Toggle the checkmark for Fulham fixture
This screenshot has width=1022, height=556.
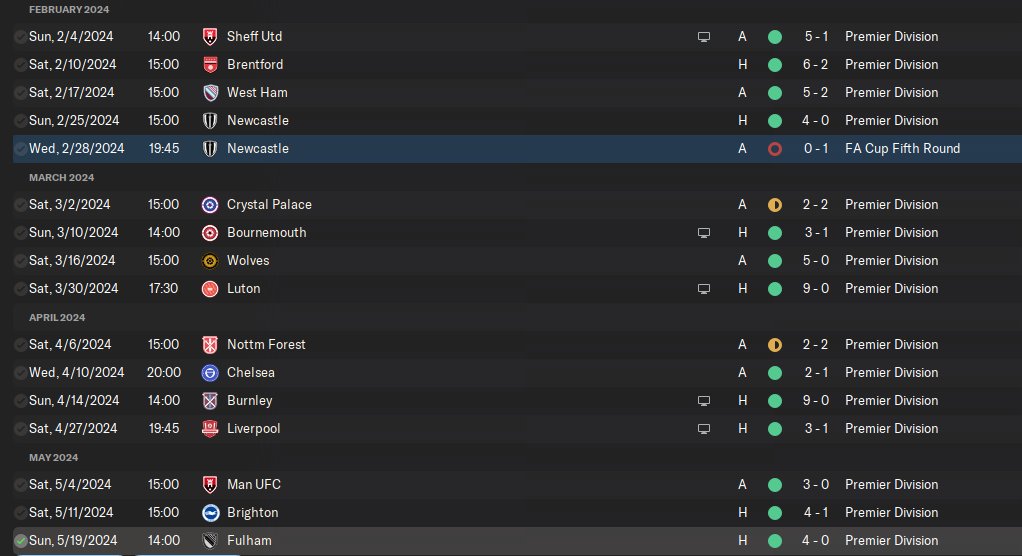pos(21,541)
